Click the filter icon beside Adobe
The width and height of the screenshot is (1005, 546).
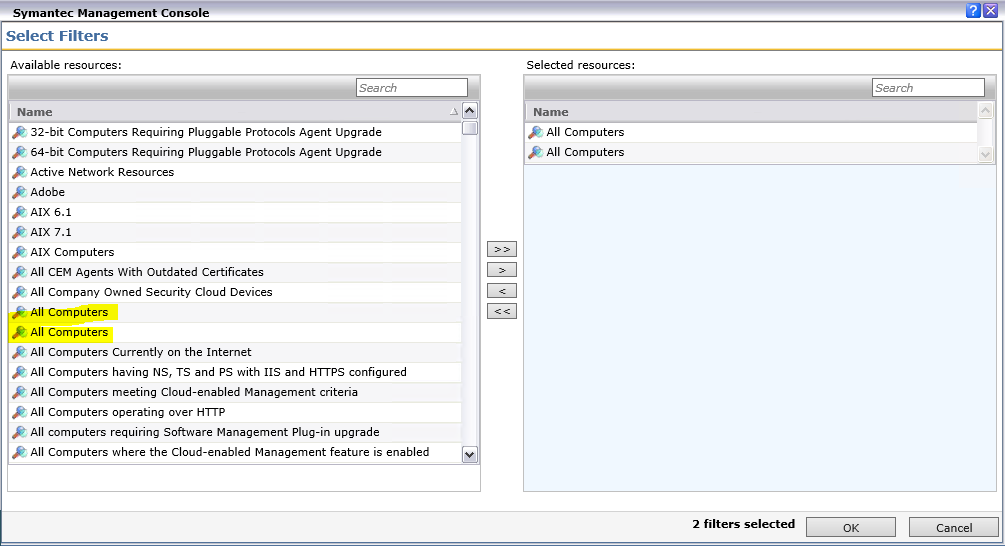click(x=19, y=192)
